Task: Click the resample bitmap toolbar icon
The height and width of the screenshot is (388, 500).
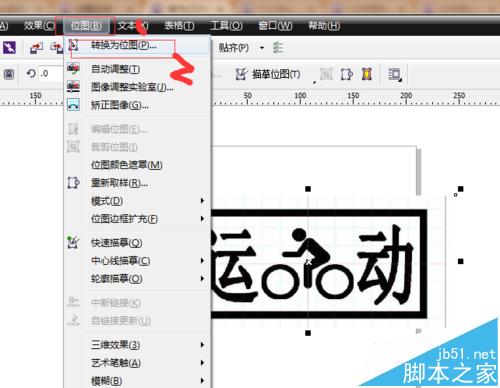Action: point(347,74)
